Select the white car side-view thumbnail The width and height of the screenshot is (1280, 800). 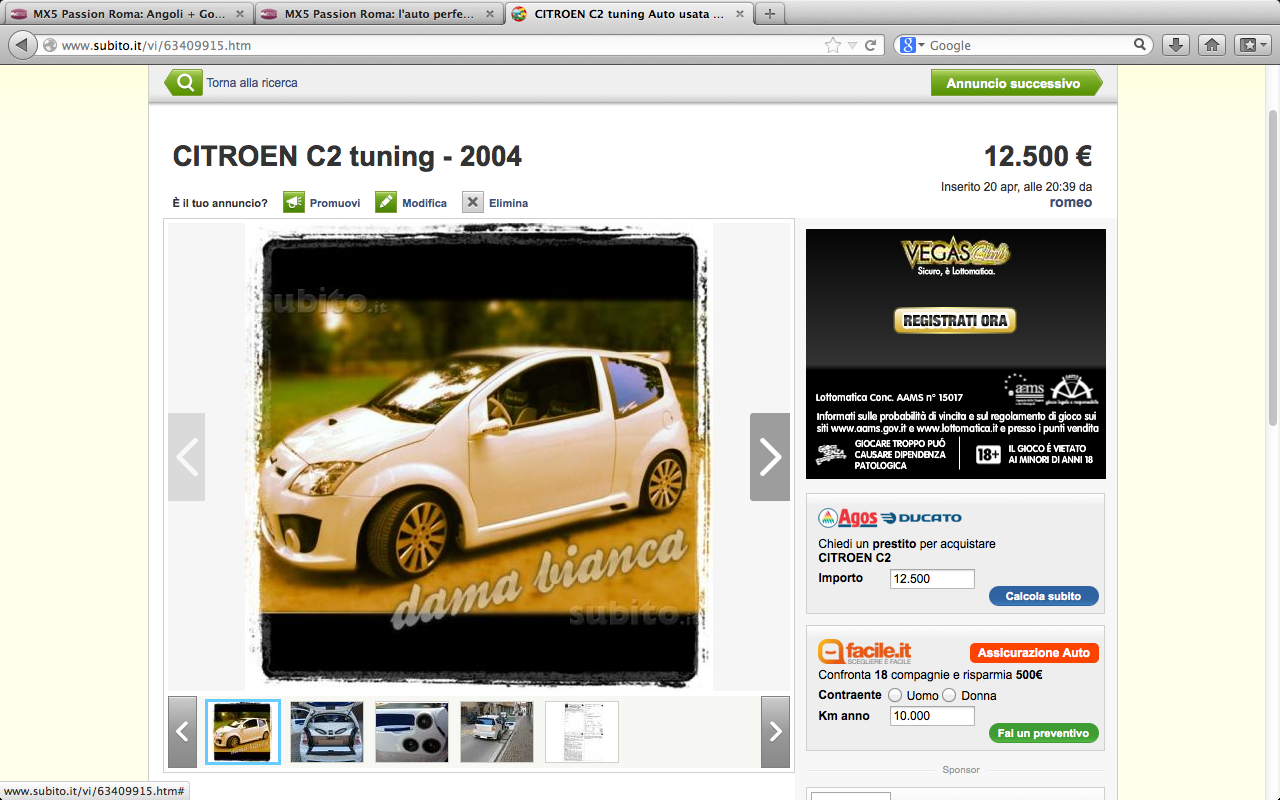pos(243,732)
